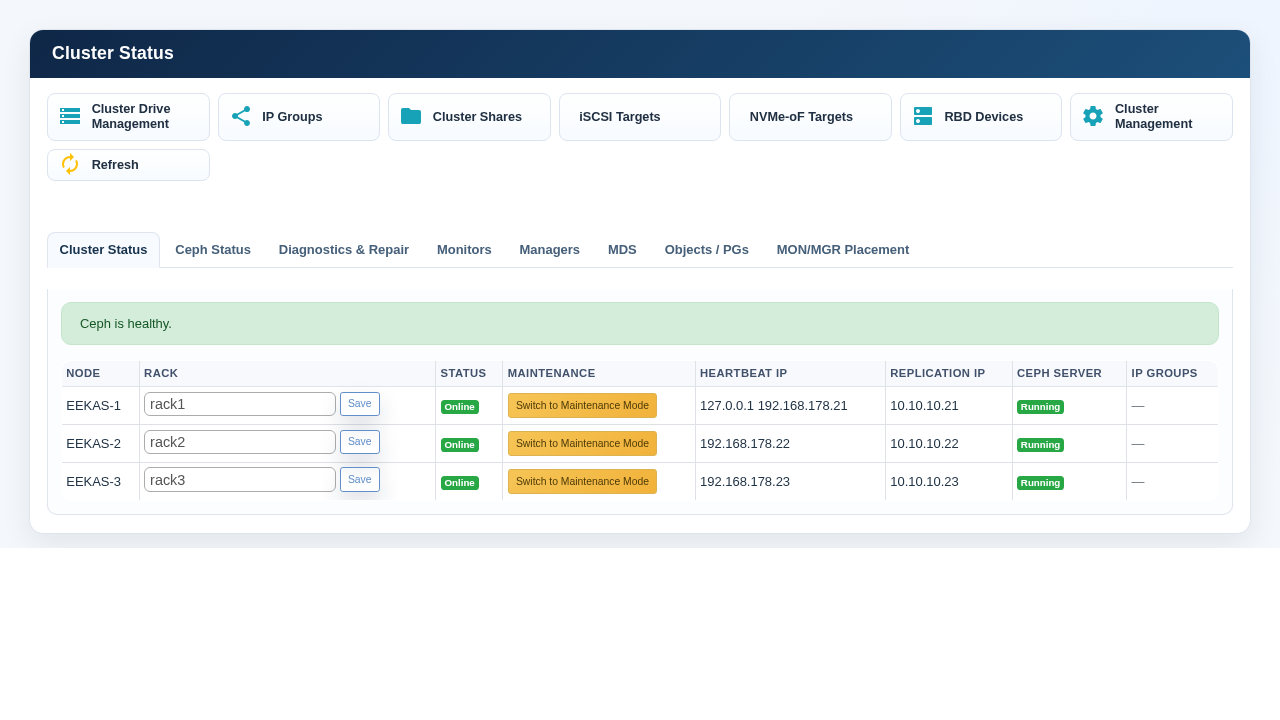1280x720 pixels.
Task: Click the RBD Devices server icon
Action: coord(923,116)
